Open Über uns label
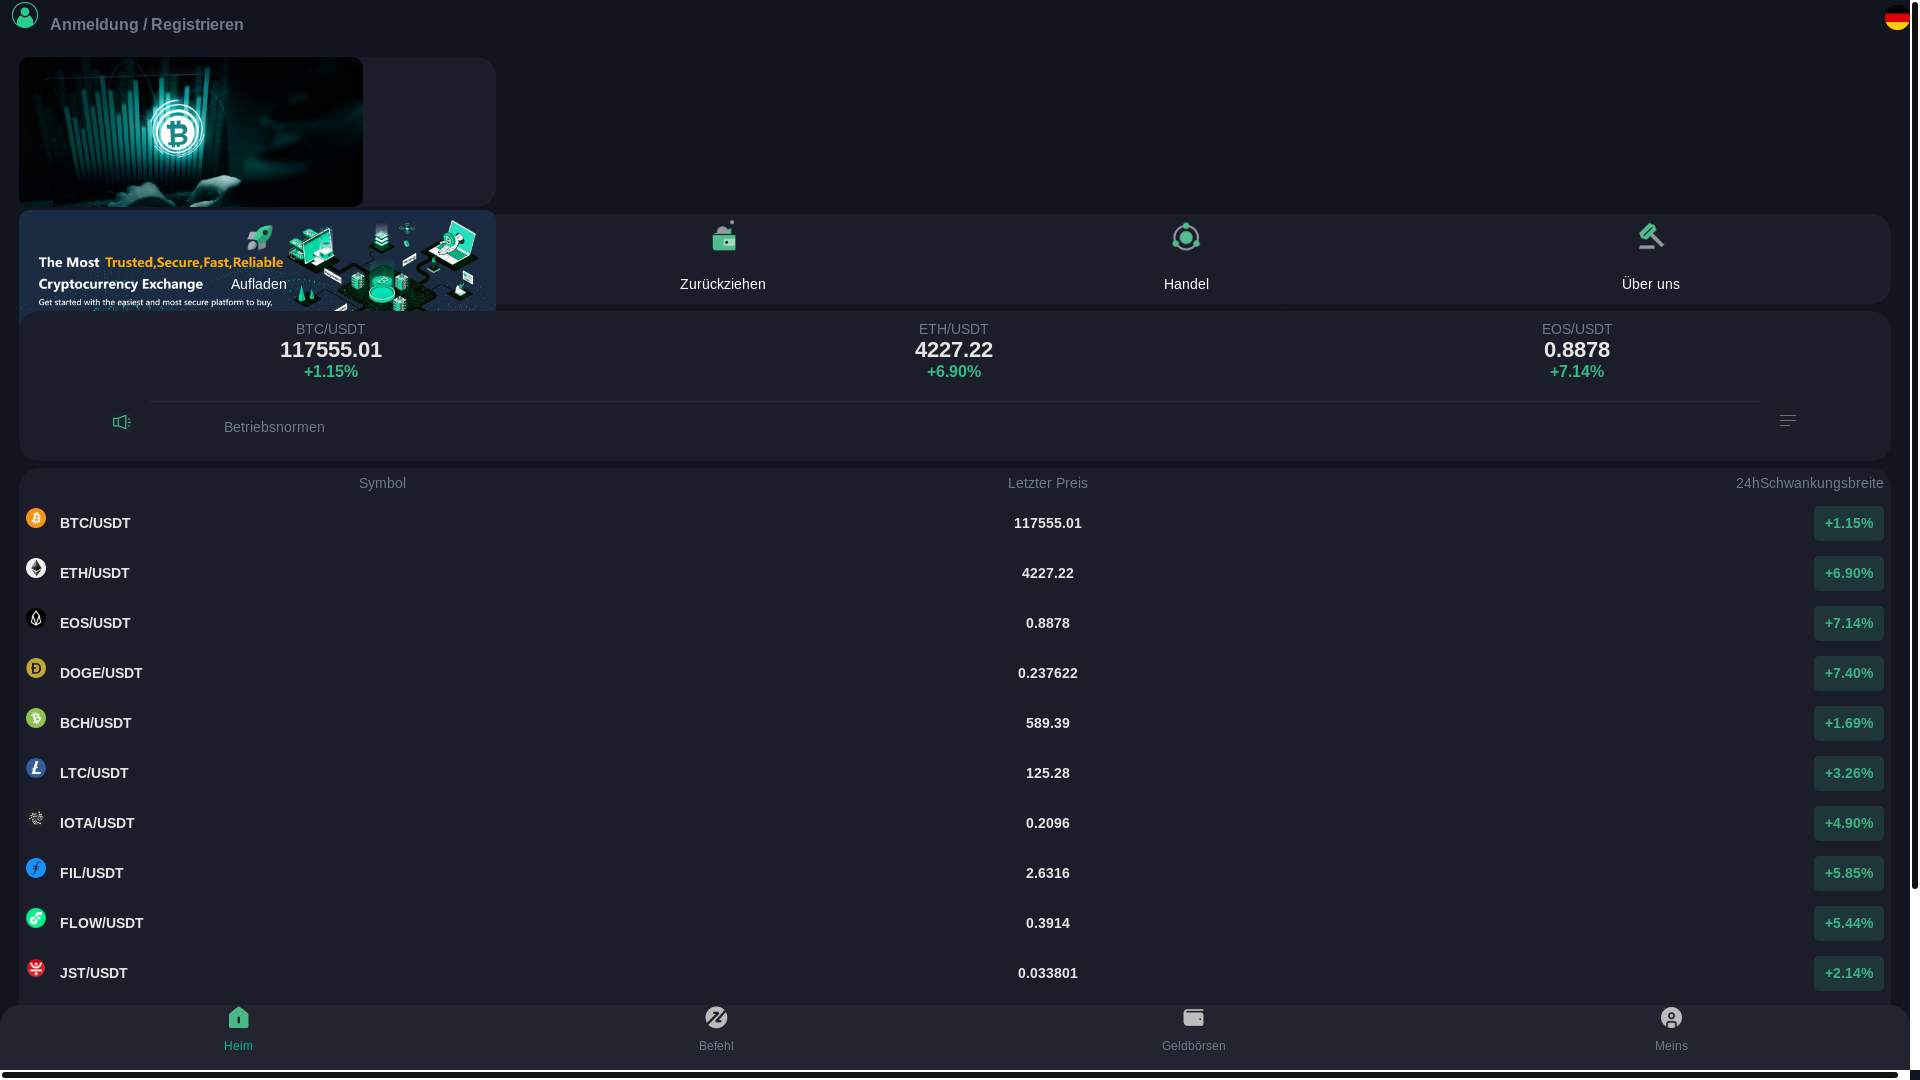1920x1080 pixels. coord(1651,284)
